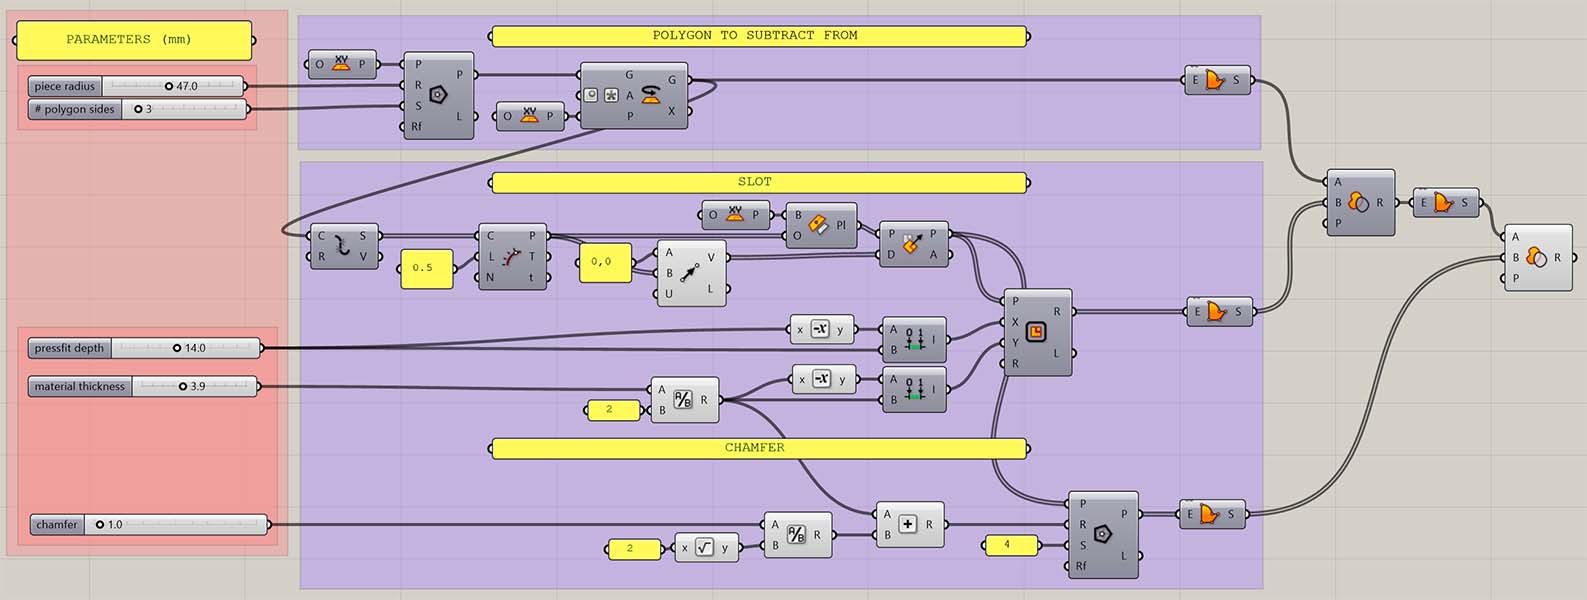Image resolution: width=1587 pixels, height=600 pixels.
Task: Click the yellow 4 panel feeding Polygon sides
Action: 1012,545
